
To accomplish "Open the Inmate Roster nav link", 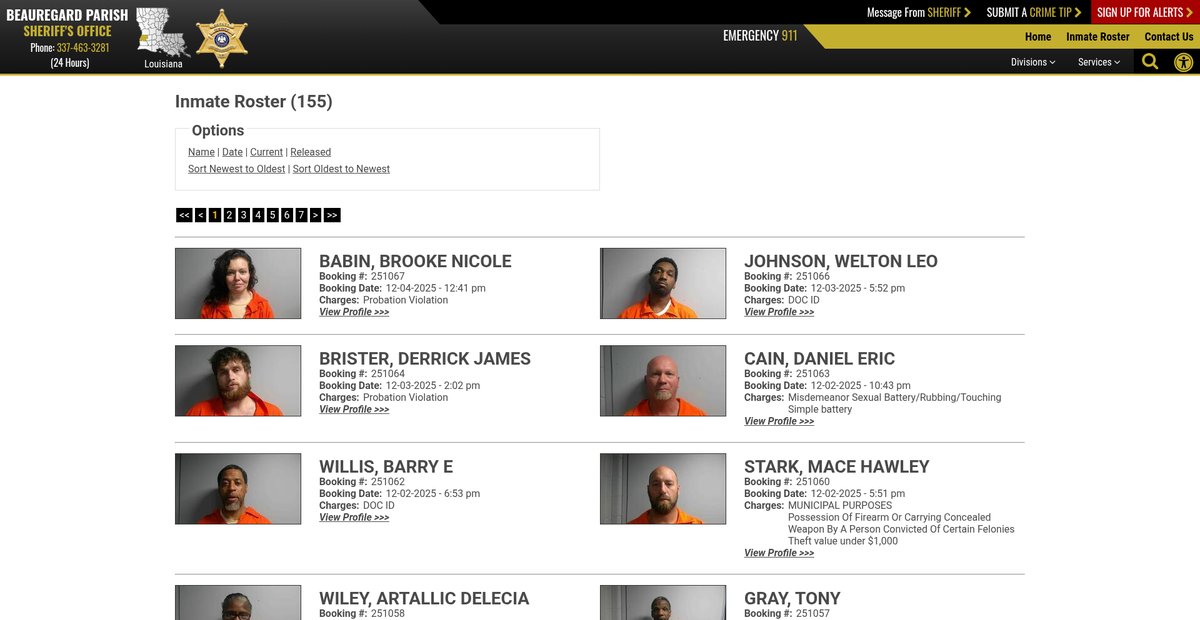I will tap(1098, 37).
